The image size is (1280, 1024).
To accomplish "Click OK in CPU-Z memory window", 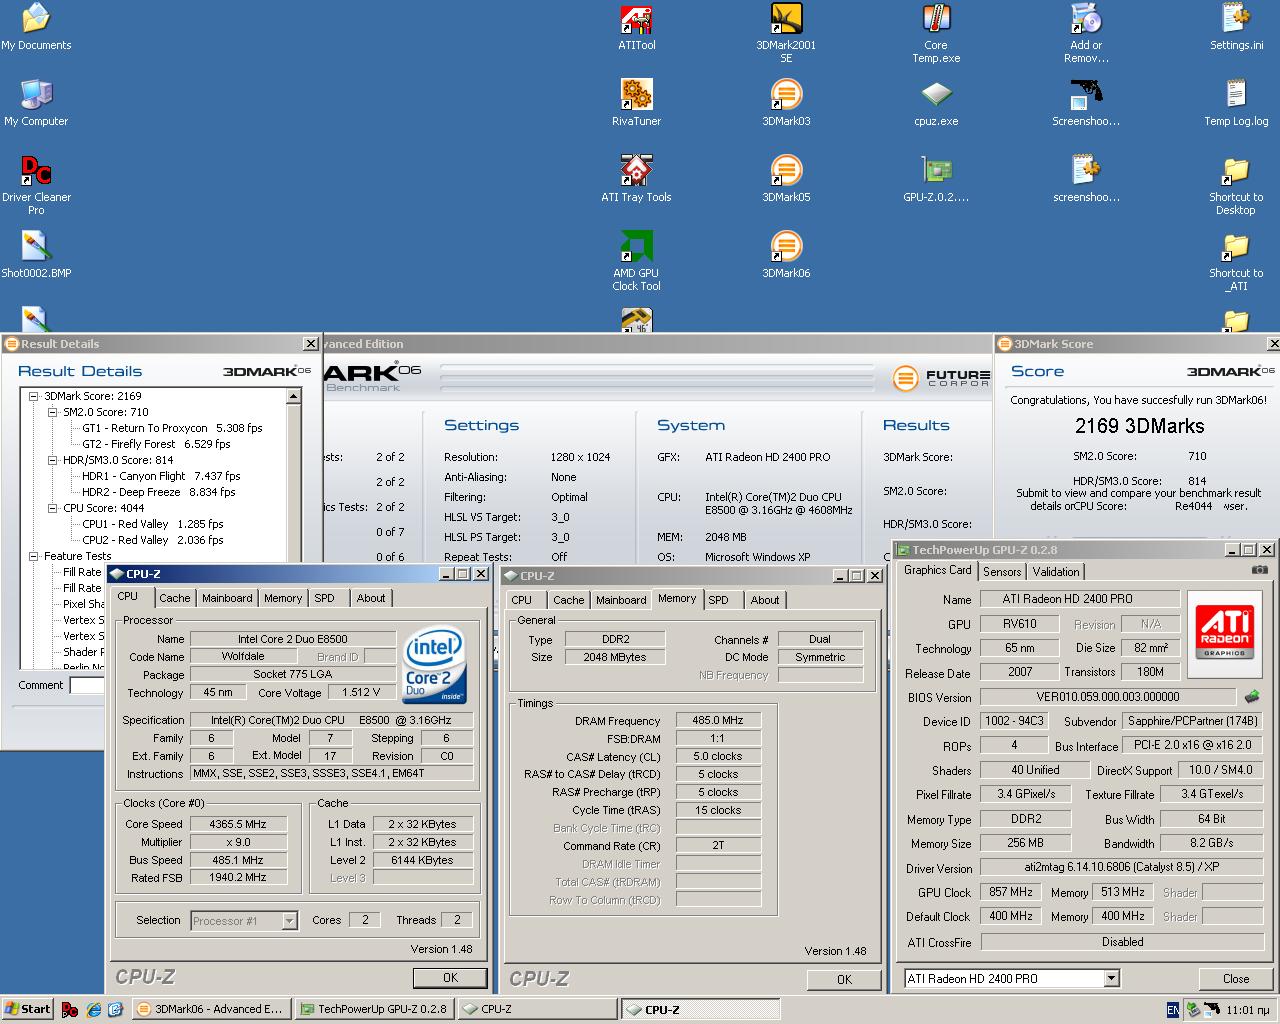I will coord(844,980).
